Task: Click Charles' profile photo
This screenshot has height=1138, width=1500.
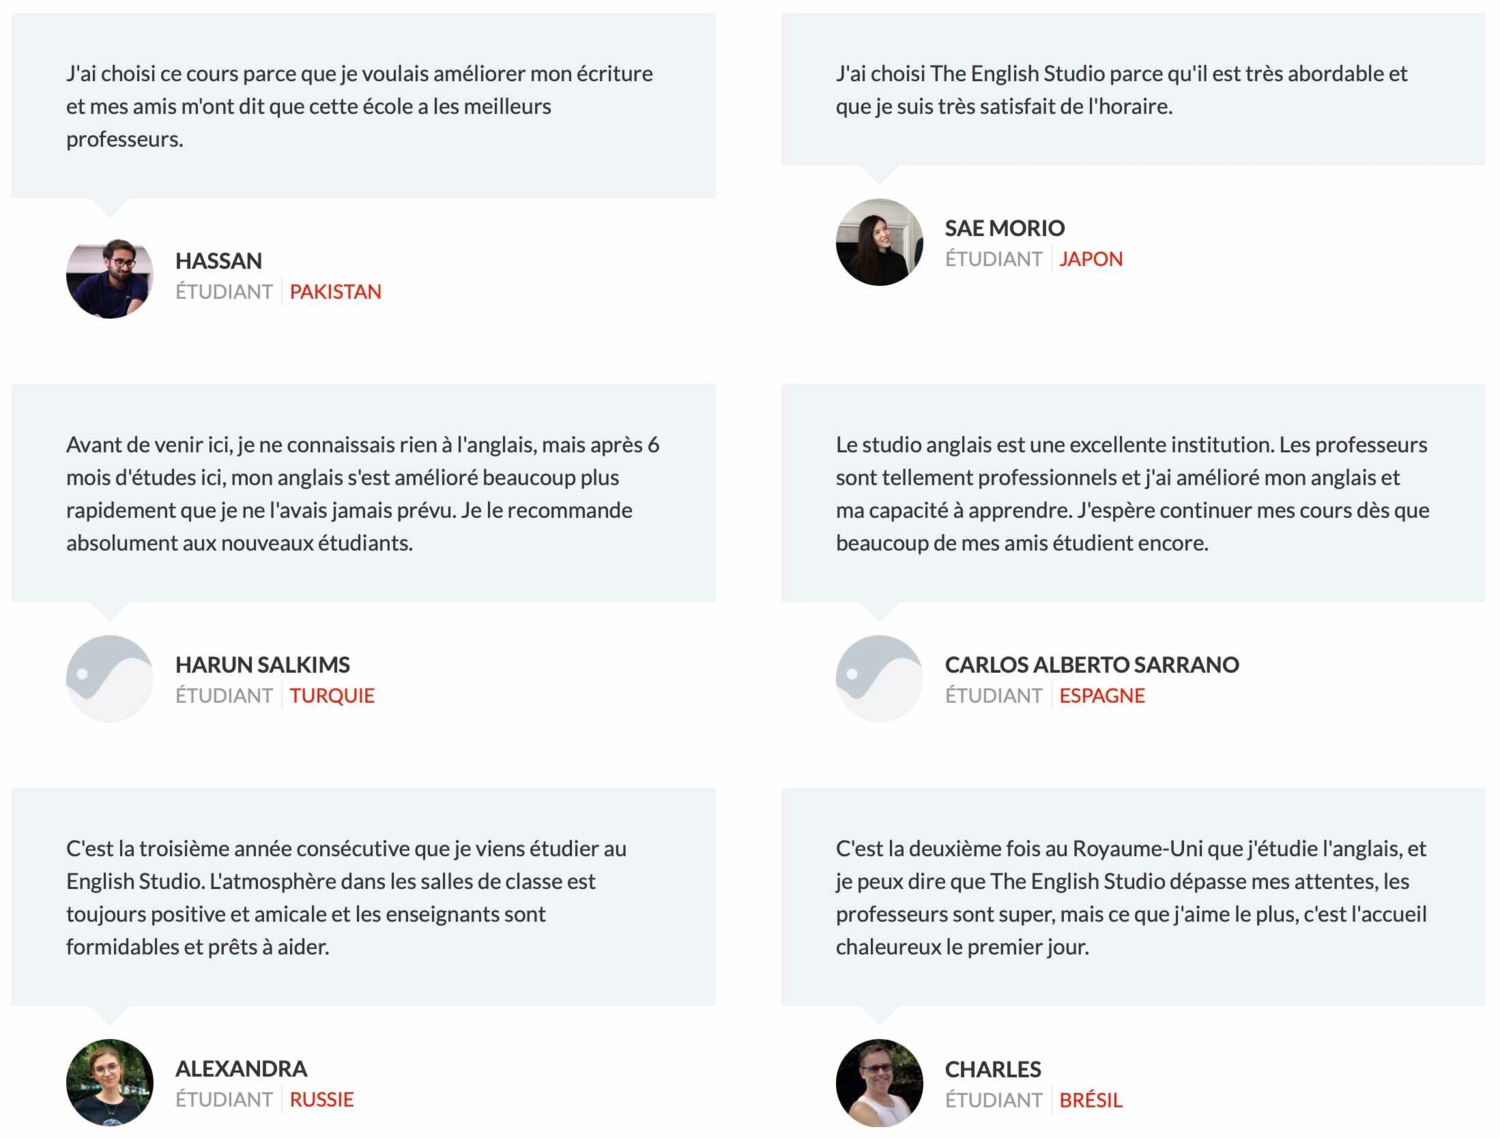Action: (879, 1083)
